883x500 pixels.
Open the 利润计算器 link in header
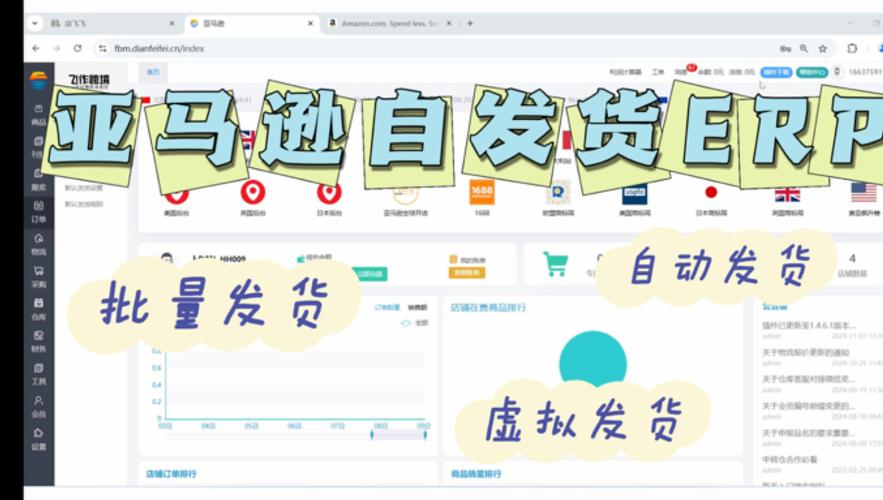[625, 72]
